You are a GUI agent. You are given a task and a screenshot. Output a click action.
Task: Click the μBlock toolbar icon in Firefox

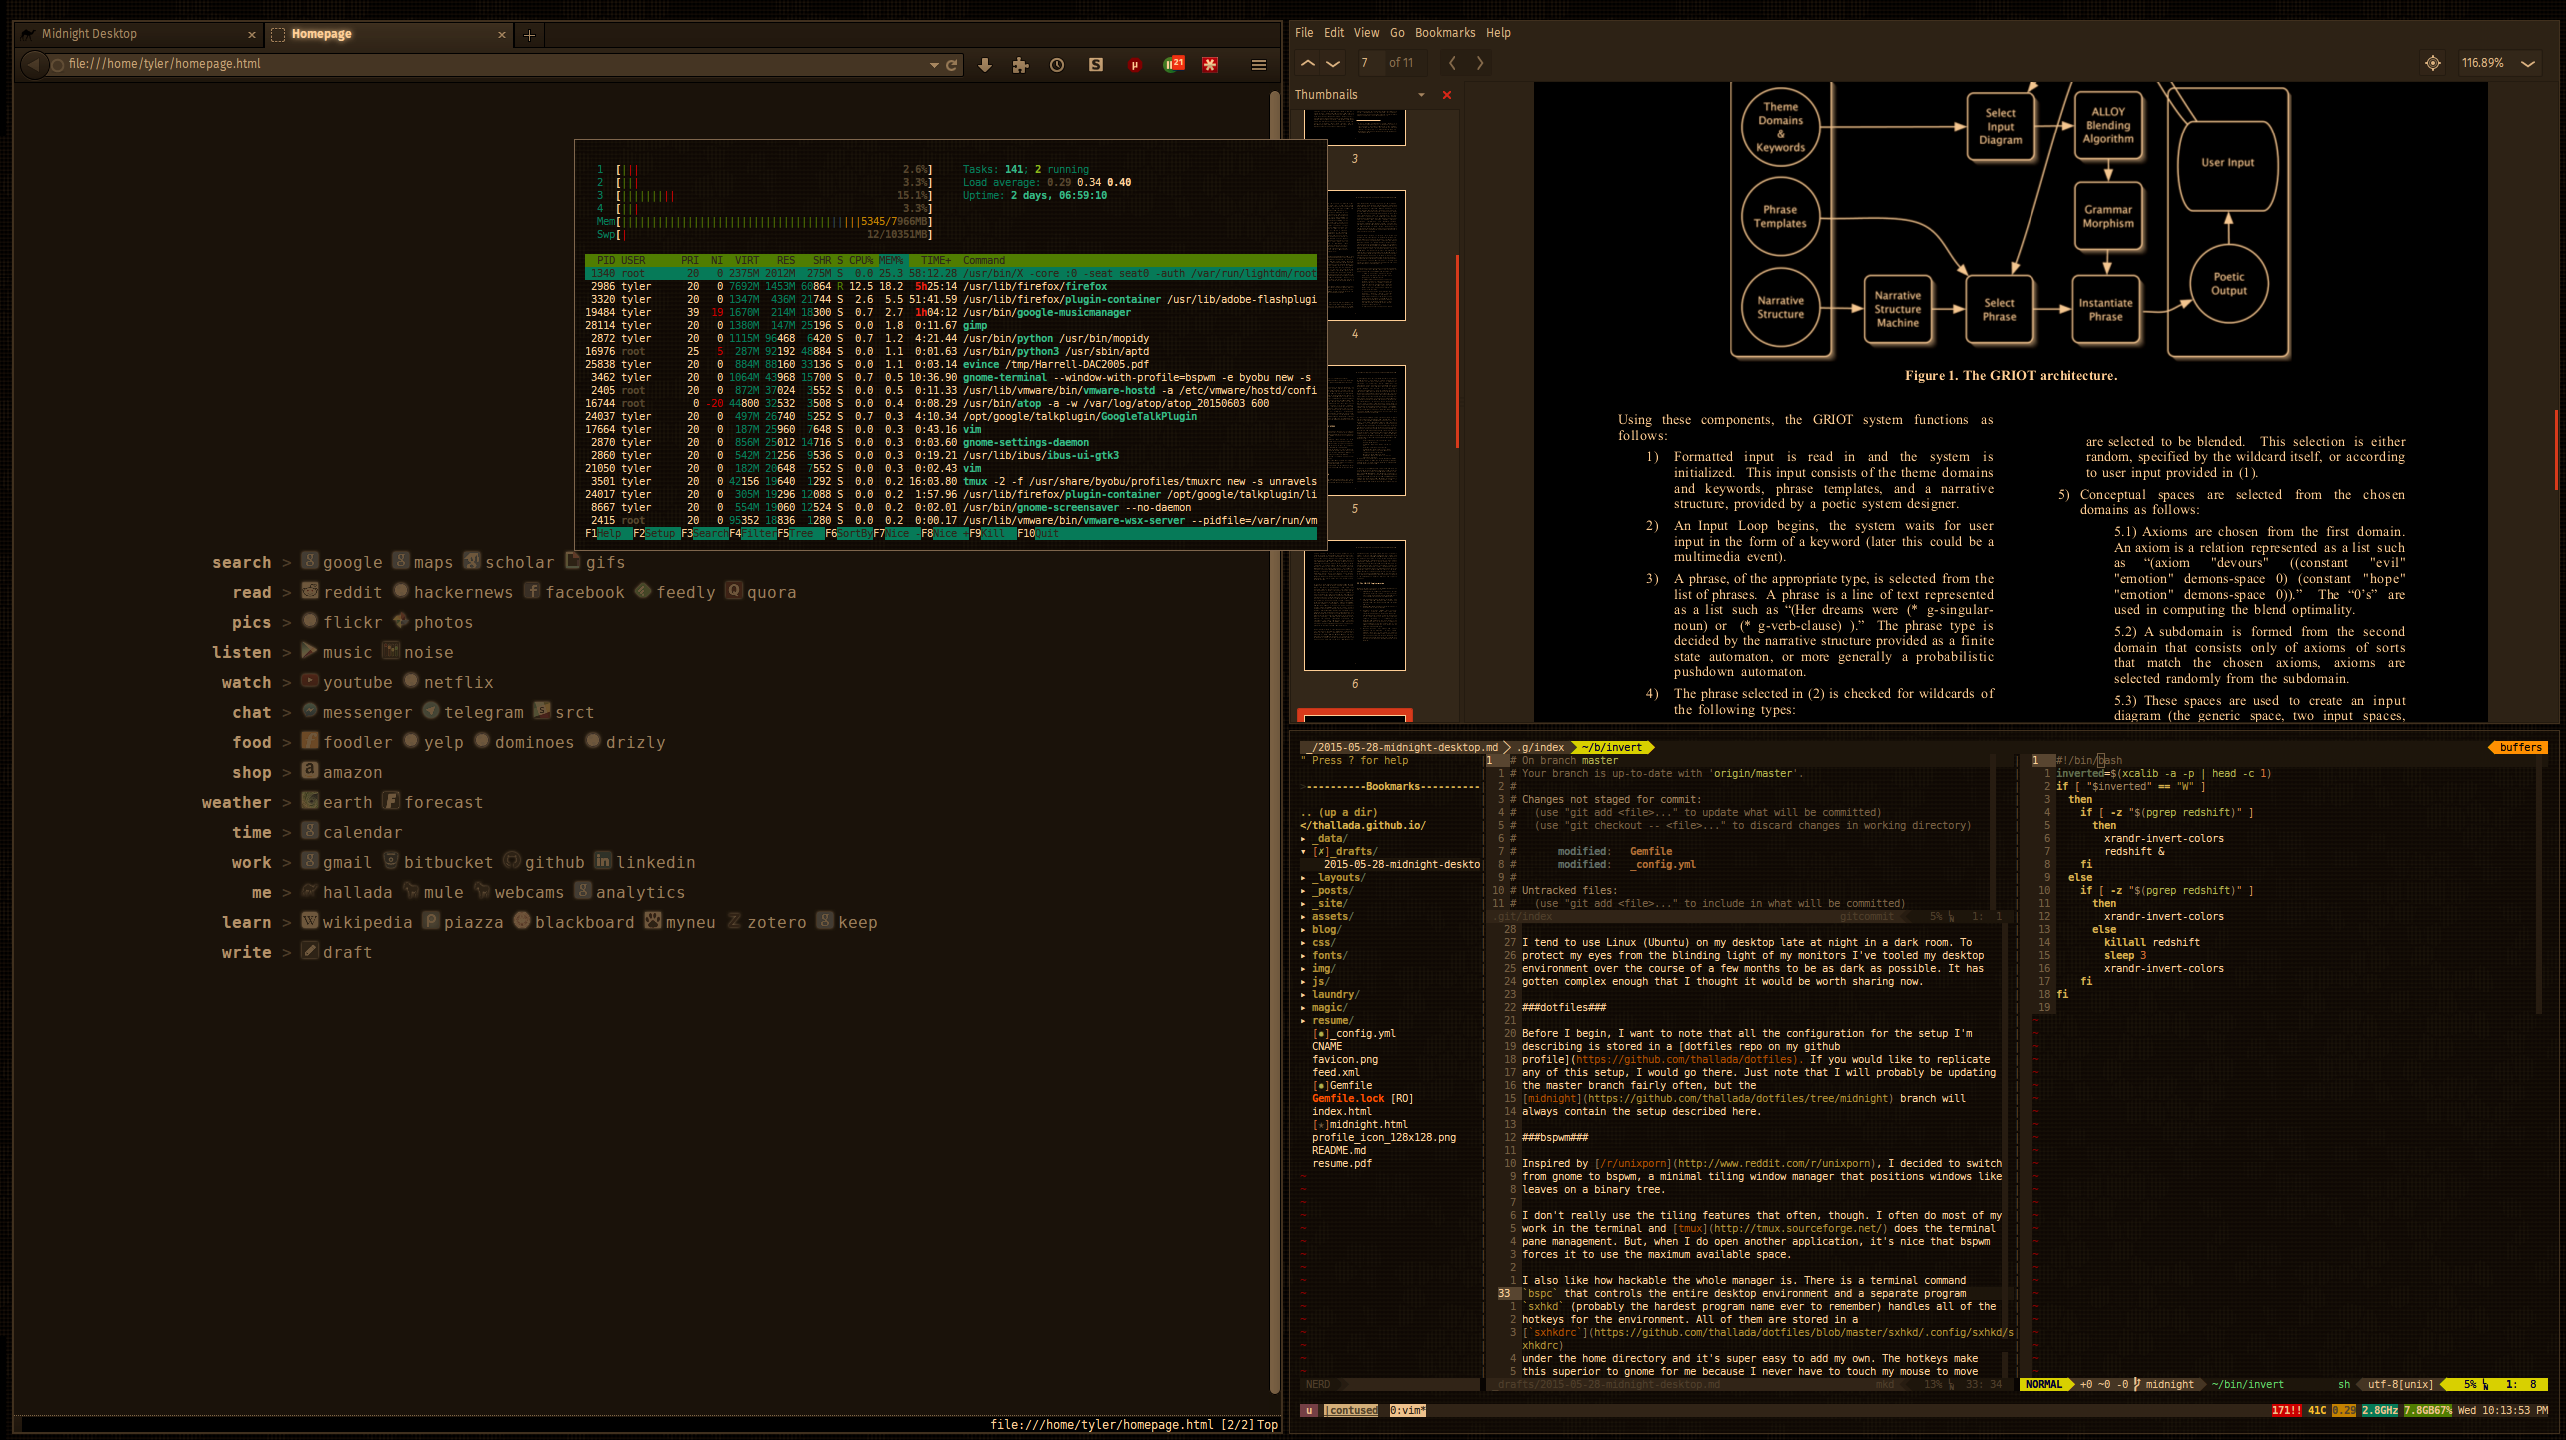pyautogui.click(x=1134, y=64)
